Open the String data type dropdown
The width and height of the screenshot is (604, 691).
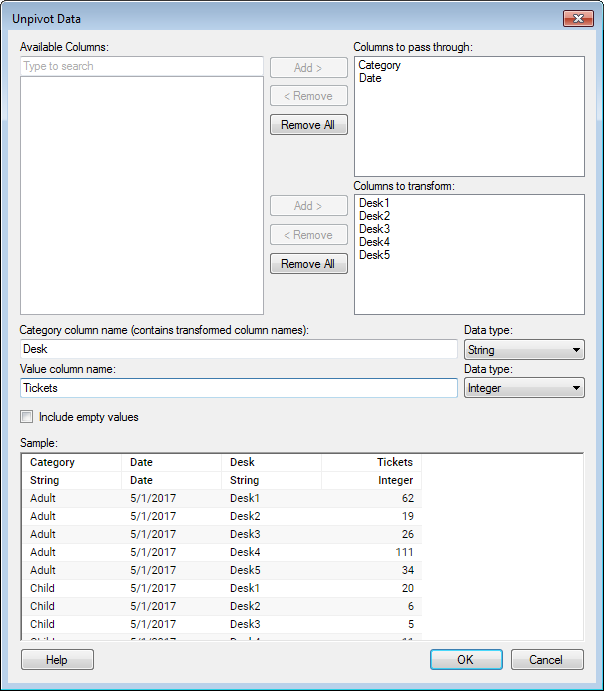524,350
